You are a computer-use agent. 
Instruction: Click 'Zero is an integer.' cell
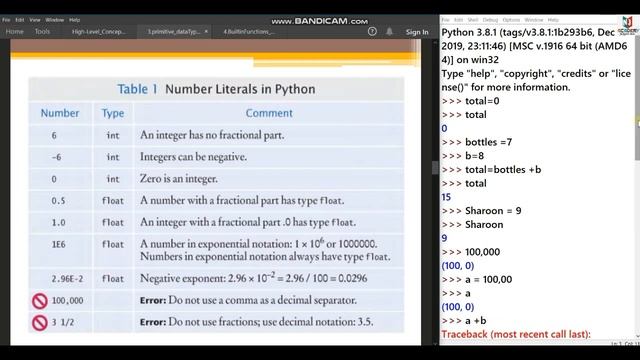tap(179, 179)
